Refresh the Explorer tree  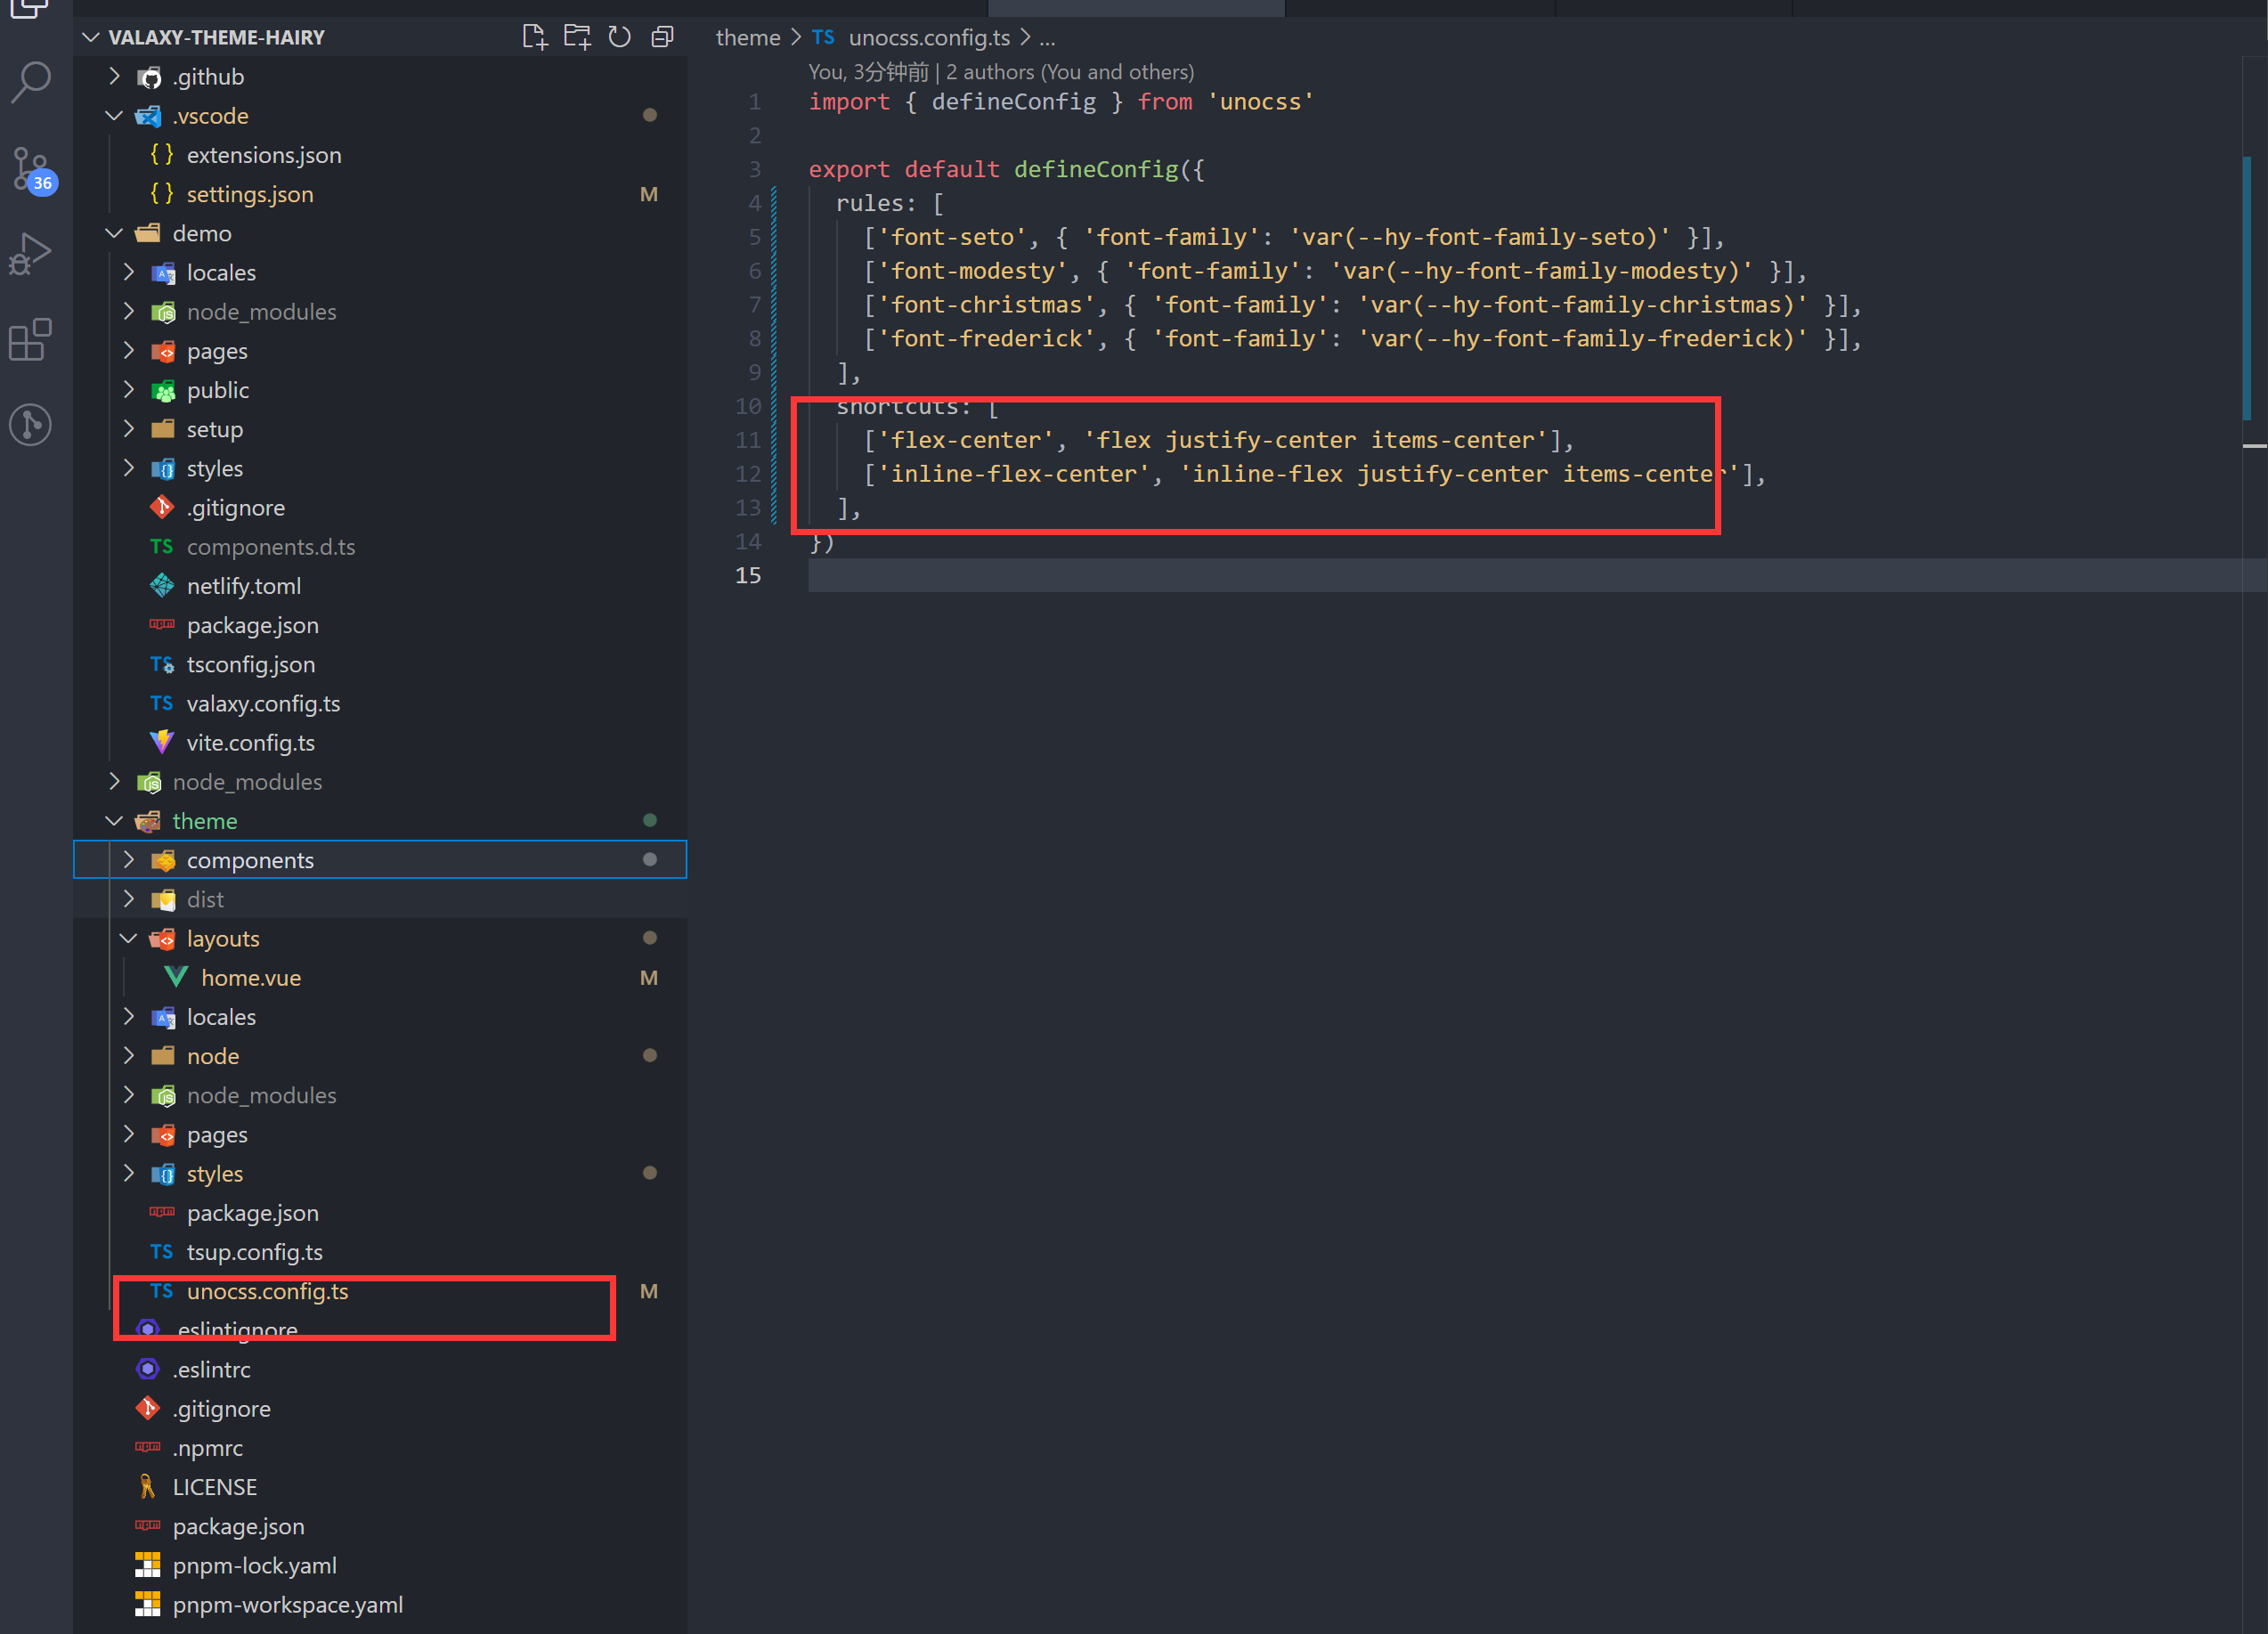tap(619, 37)
